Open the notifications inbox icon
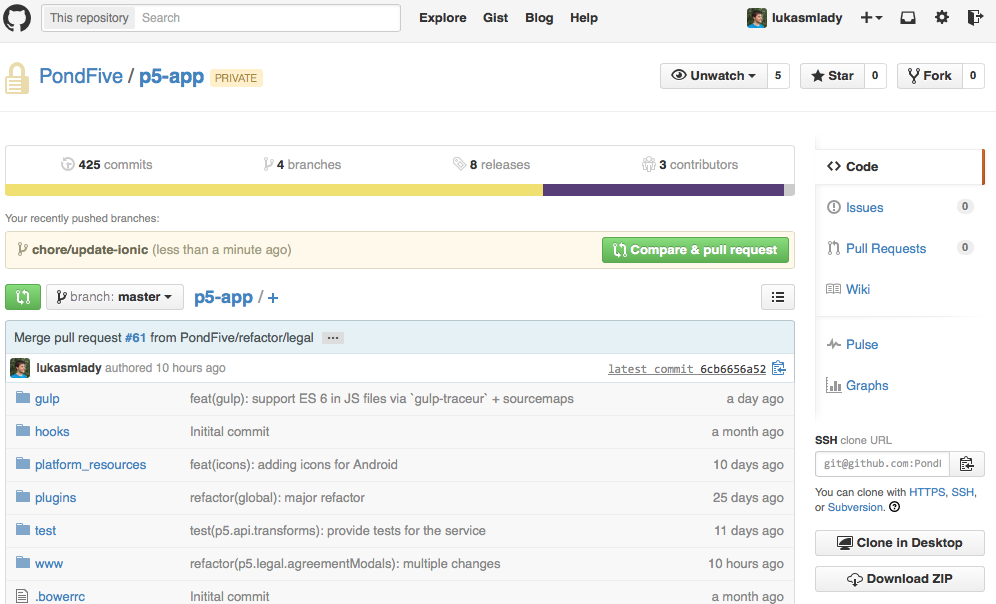The width and height of the screenshot is (996, 604). click(908, 18)
